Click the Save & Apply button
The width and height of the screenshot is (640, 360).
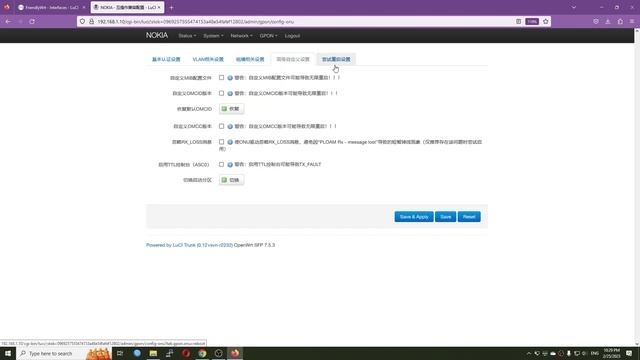point(414,217)
